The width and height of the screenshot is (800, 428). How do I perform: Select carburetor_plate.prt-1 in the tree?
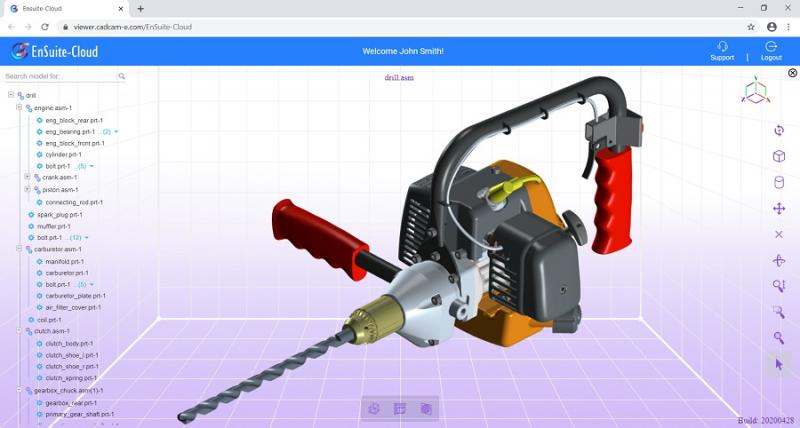point(76,296)
